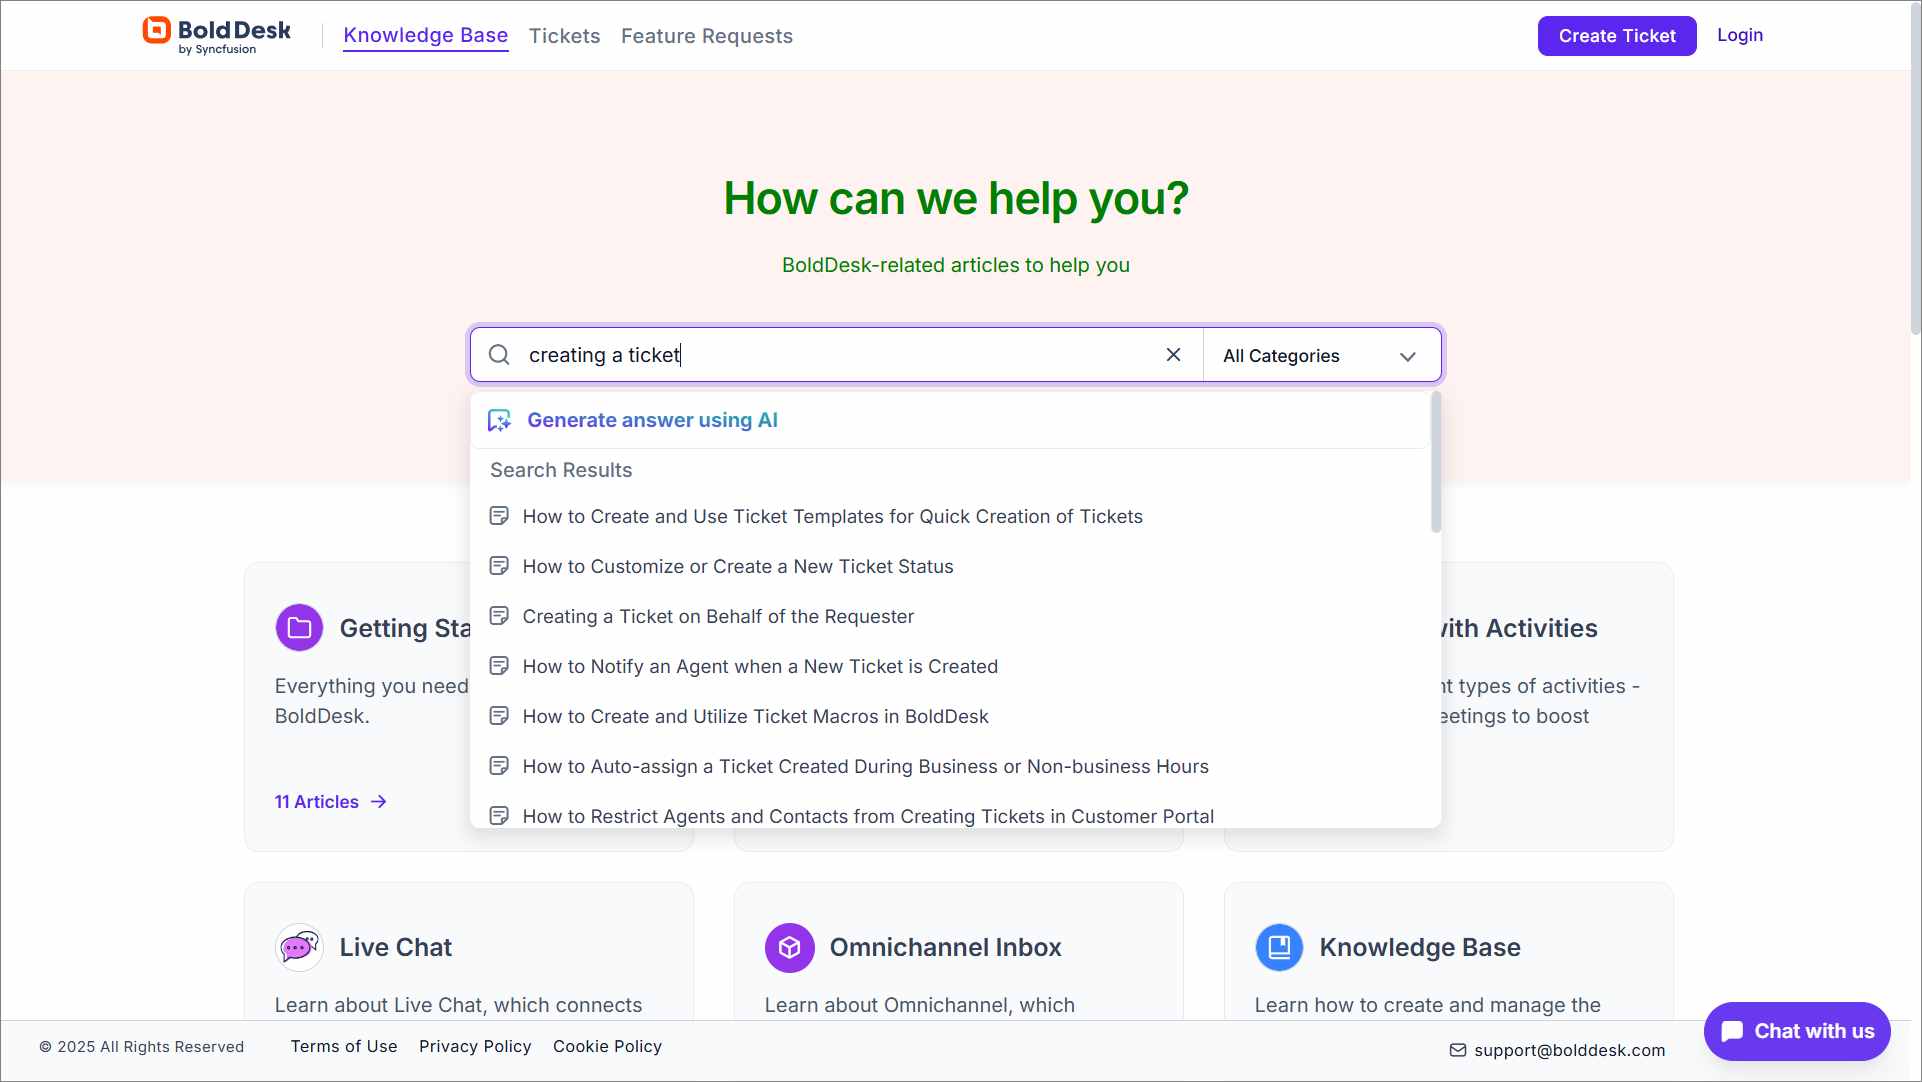The width and height of the screenshot is (1922, 1082).
Task: Click the AI sparkle icon
Action: pos(499,420)
